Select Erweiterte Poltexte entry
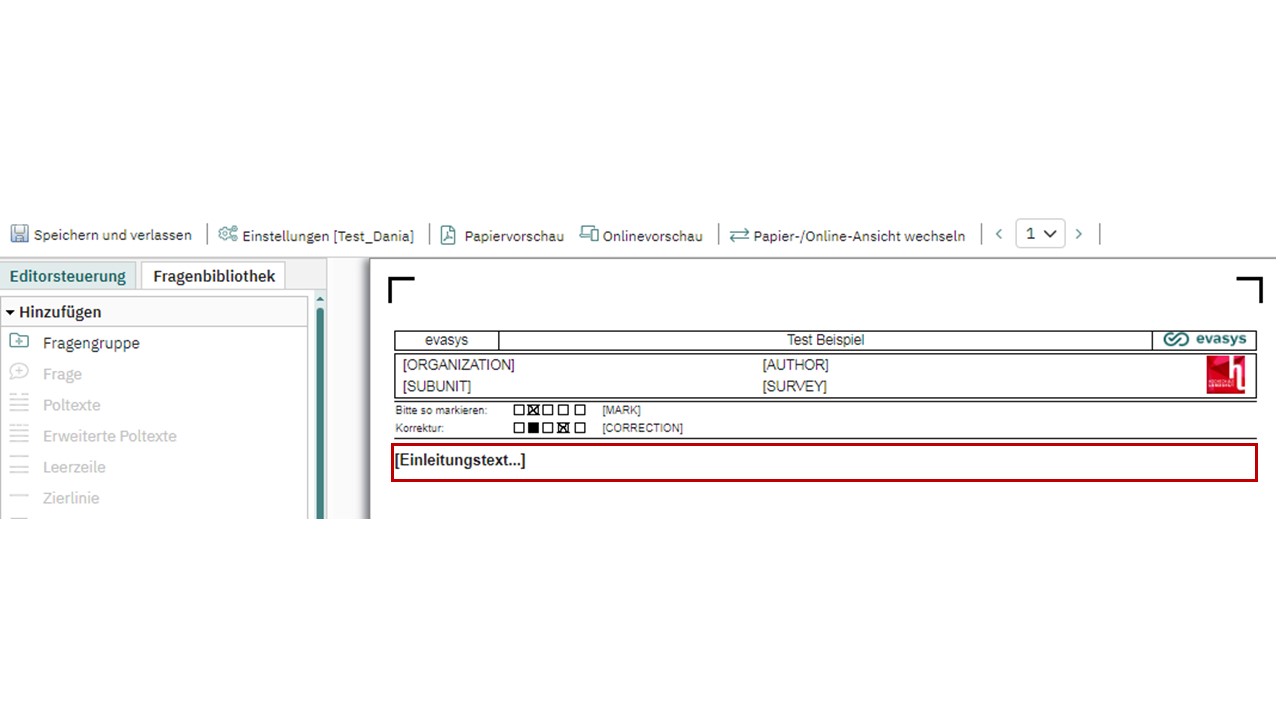This screenshot has height=720, width=1280. tap(109, 436)
